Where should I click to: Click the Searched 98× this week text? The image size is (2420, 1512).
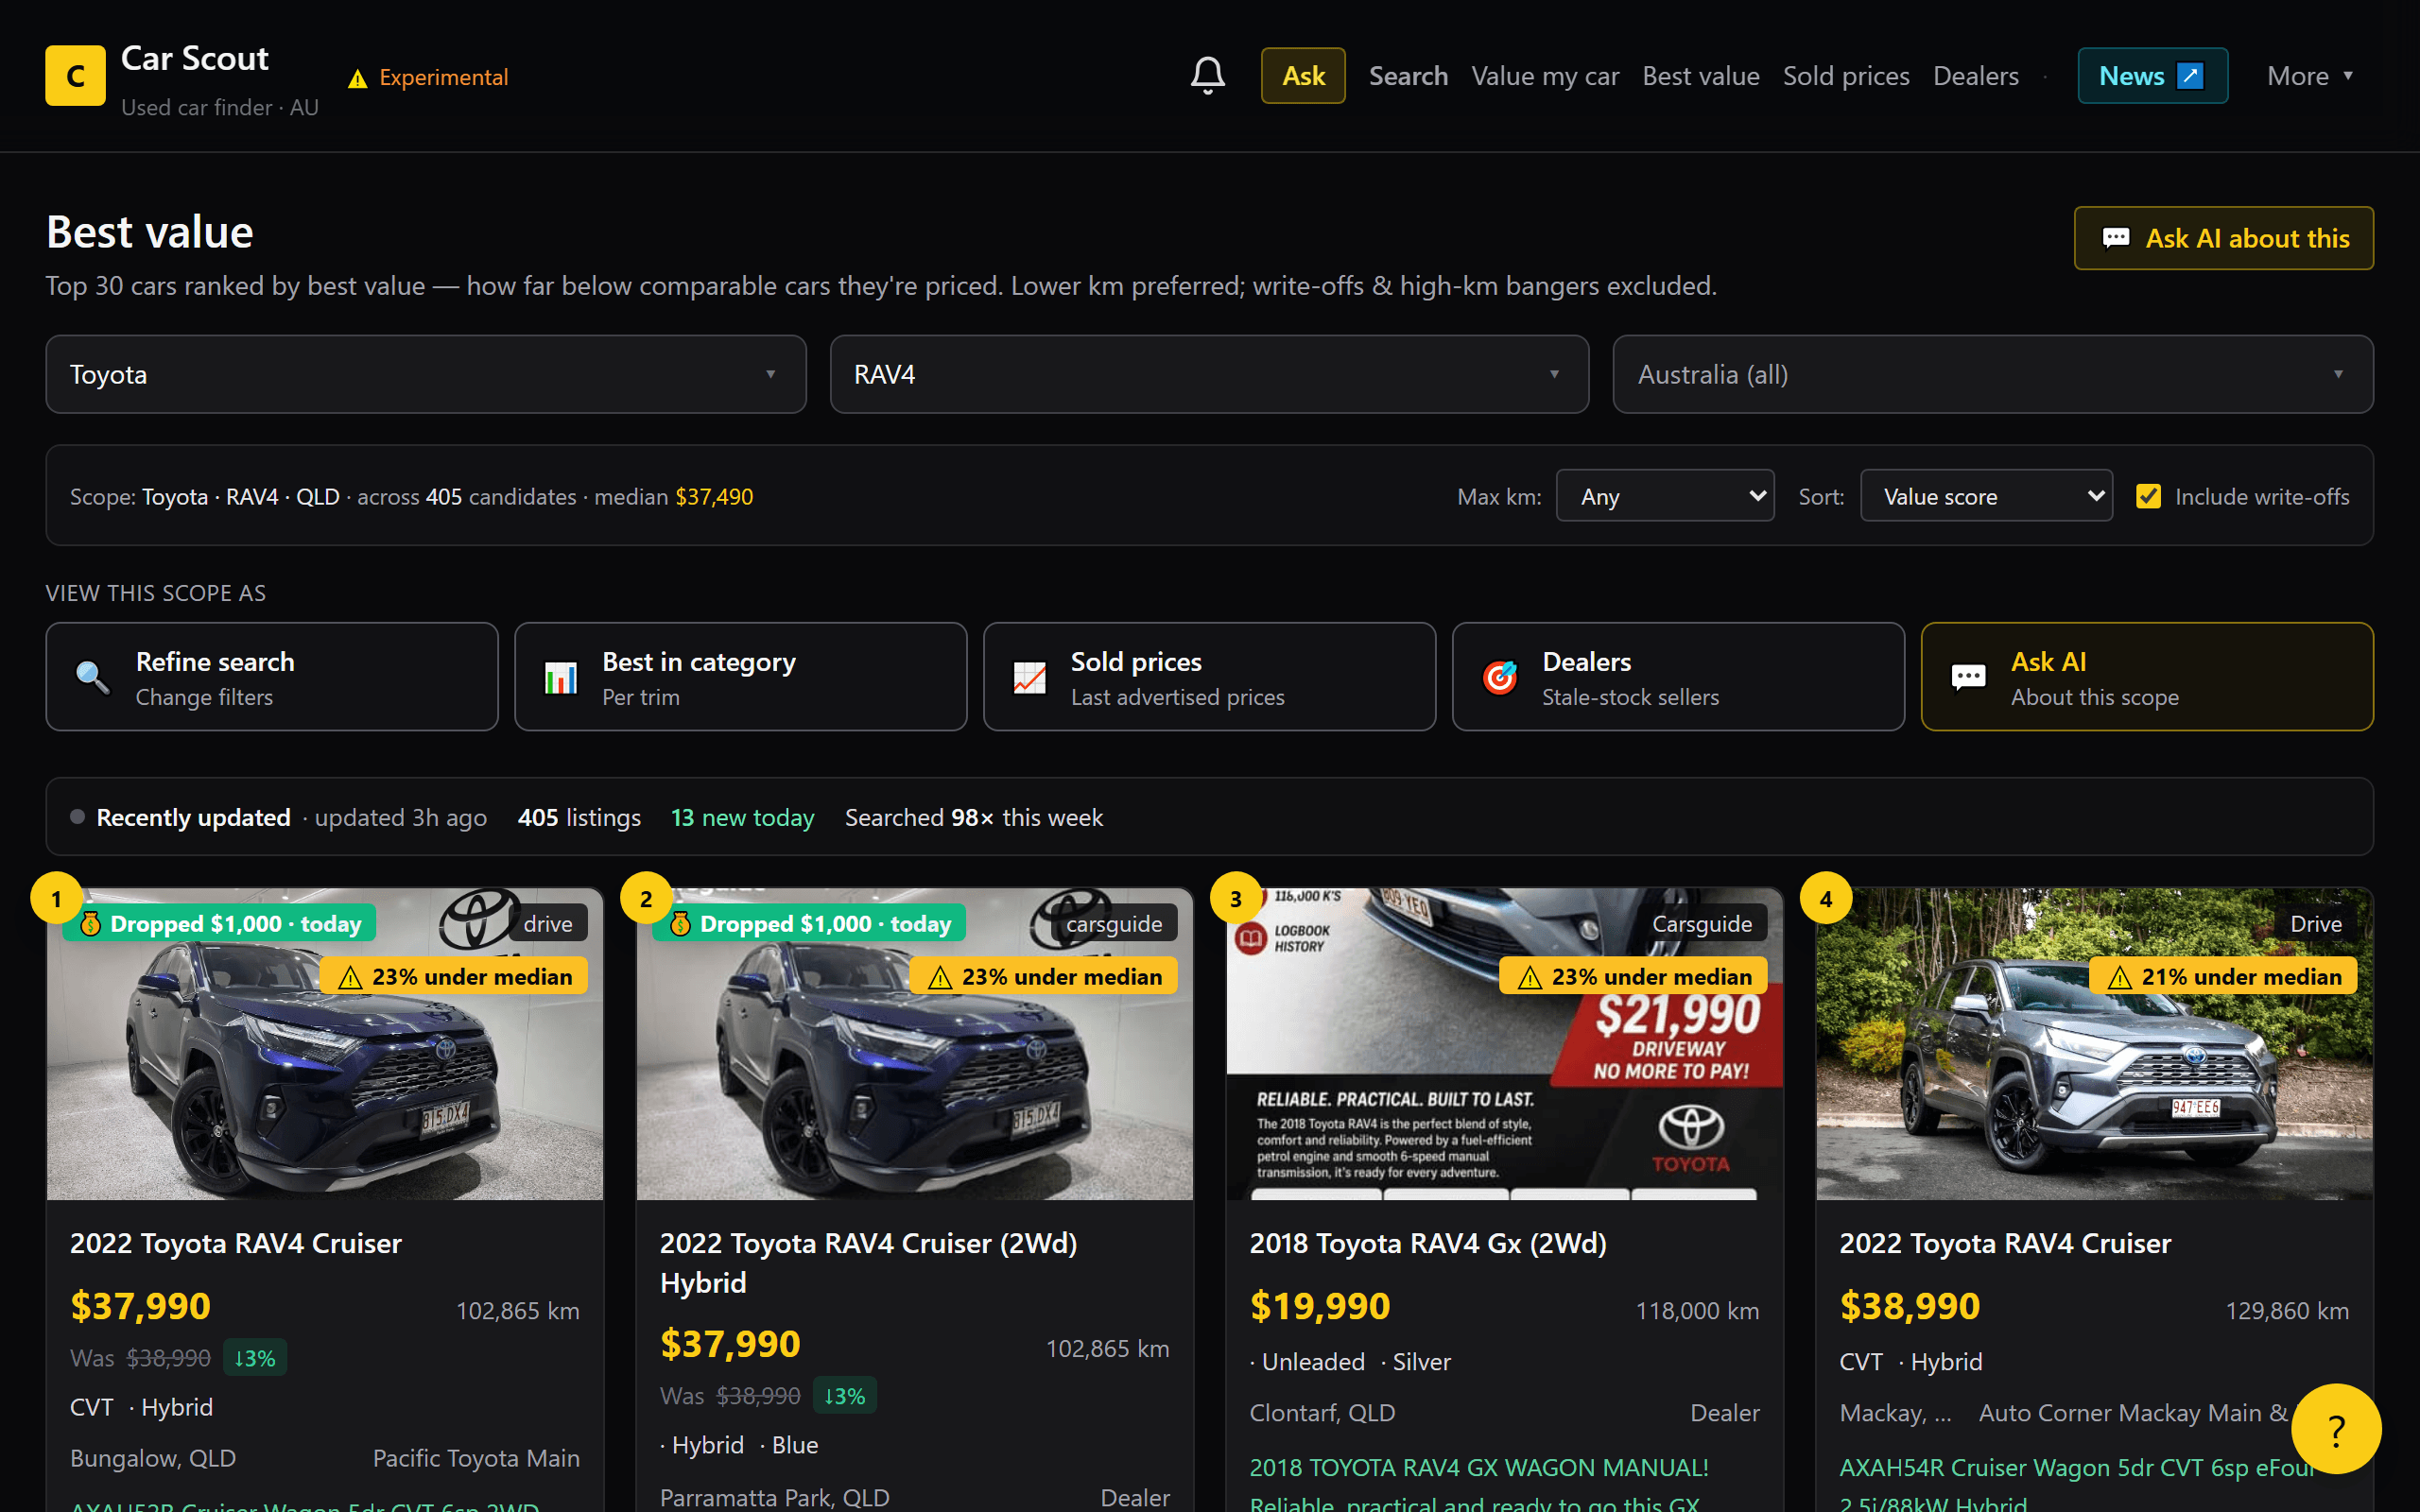(973, 817)
